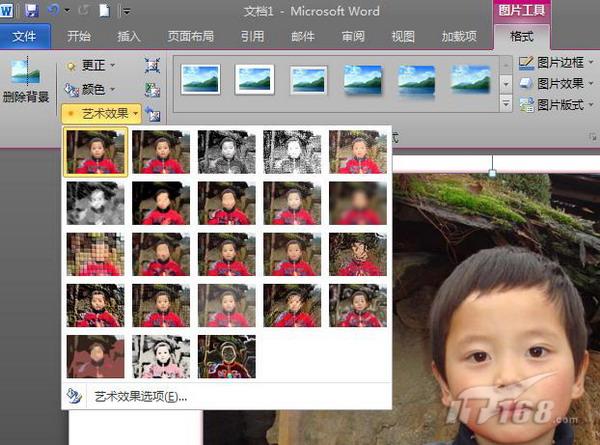
Task: Apply the mosaic bubbles effect thumbnail
Action: [96, 254]
